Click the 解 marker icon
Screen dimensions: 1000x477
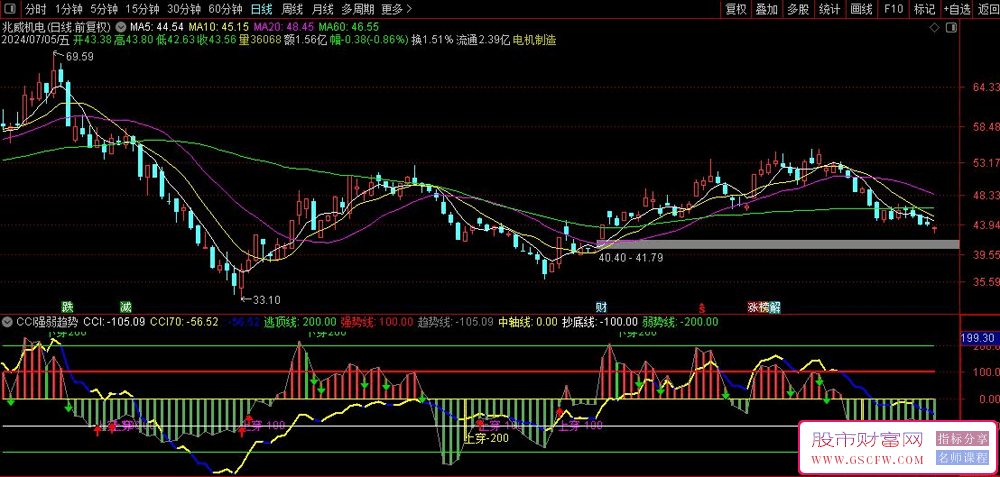coord(776,306)
